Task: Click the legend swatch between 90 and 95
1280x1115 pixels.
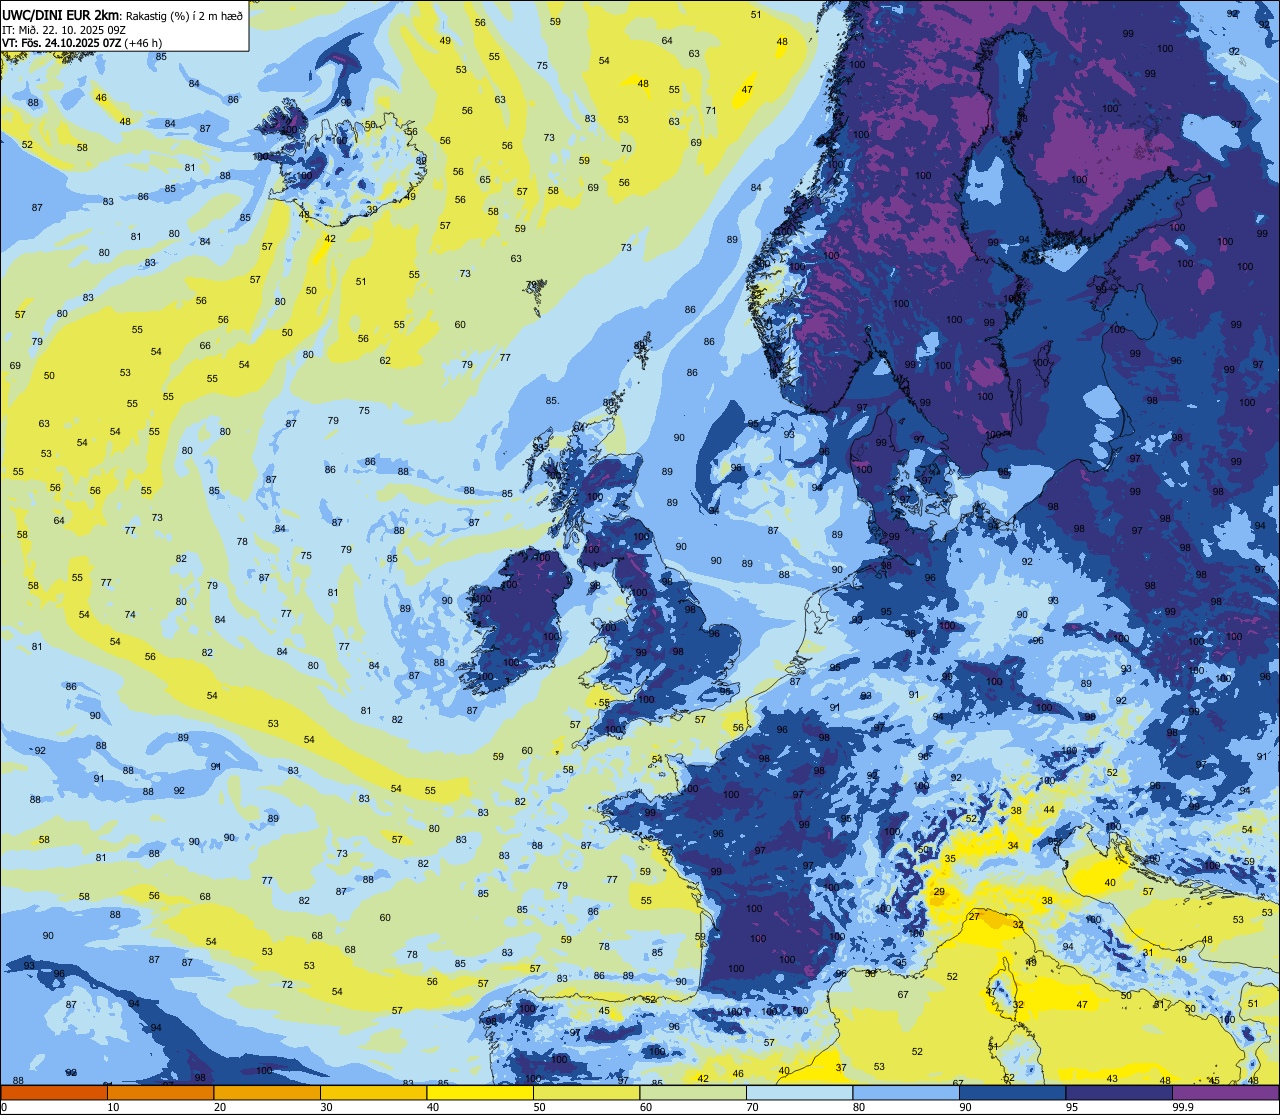Action: tap(1012, 1092)
